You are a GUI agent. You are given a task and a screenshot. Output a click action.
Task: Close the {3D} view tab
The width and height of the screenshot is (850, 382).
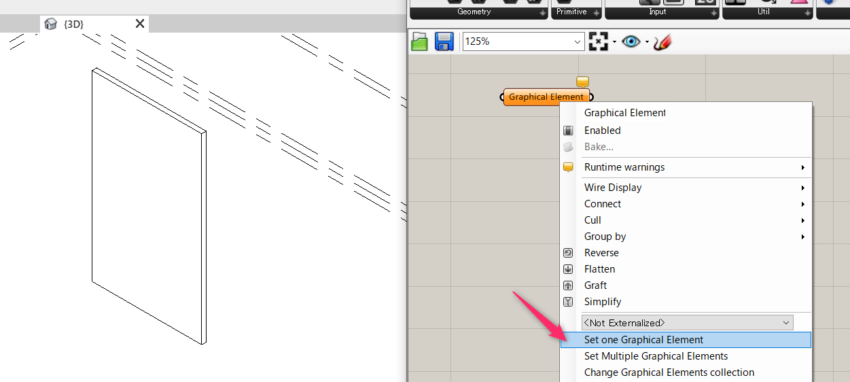click(x=140, y=24)
